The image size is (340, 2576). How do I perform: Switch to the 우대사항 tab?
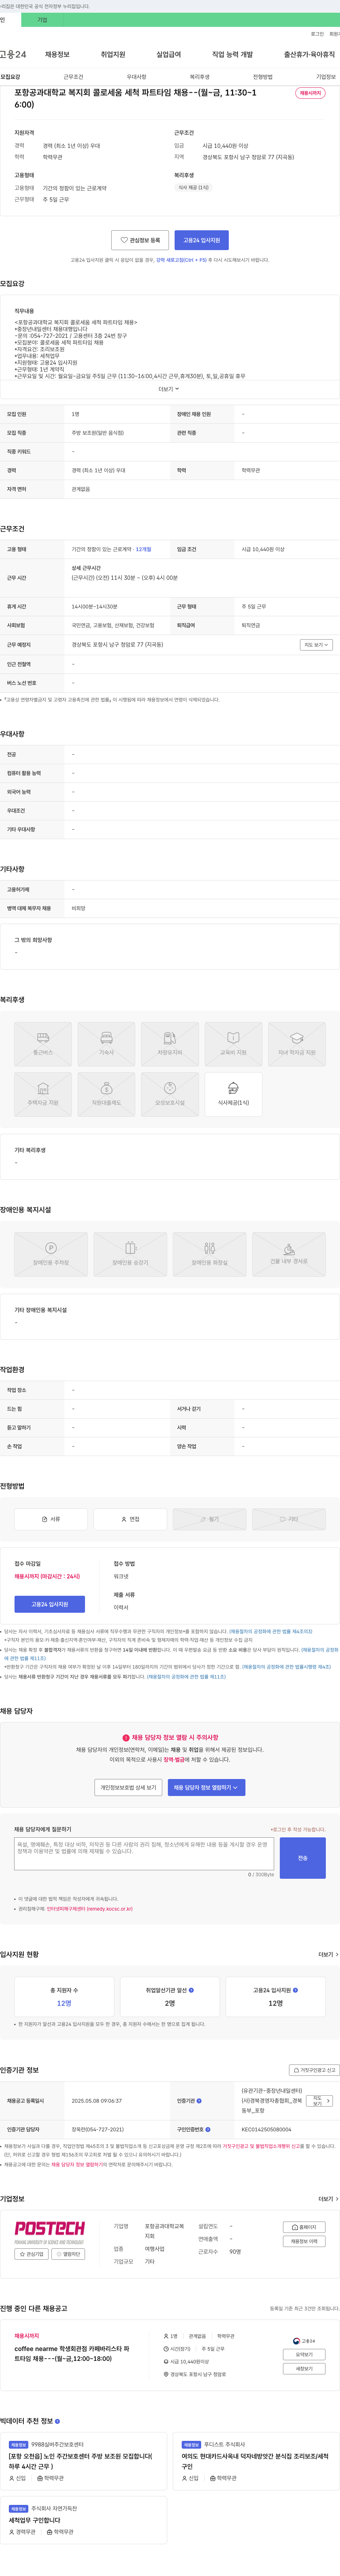coord(136,77)
